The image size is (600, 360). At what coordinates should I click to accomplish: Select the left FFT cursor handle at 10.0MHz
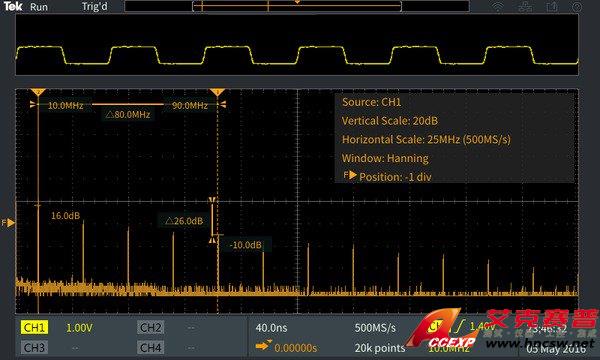pos(38,92)
